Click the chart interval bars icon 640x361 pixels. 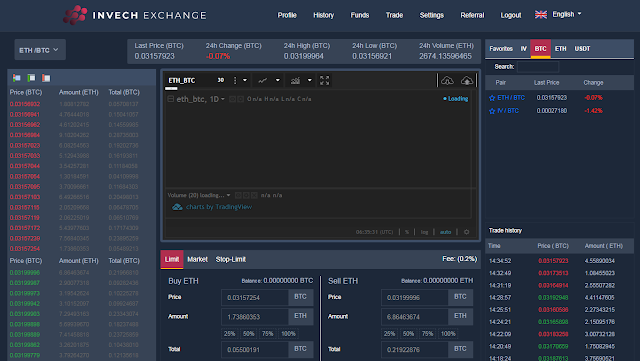235,80
